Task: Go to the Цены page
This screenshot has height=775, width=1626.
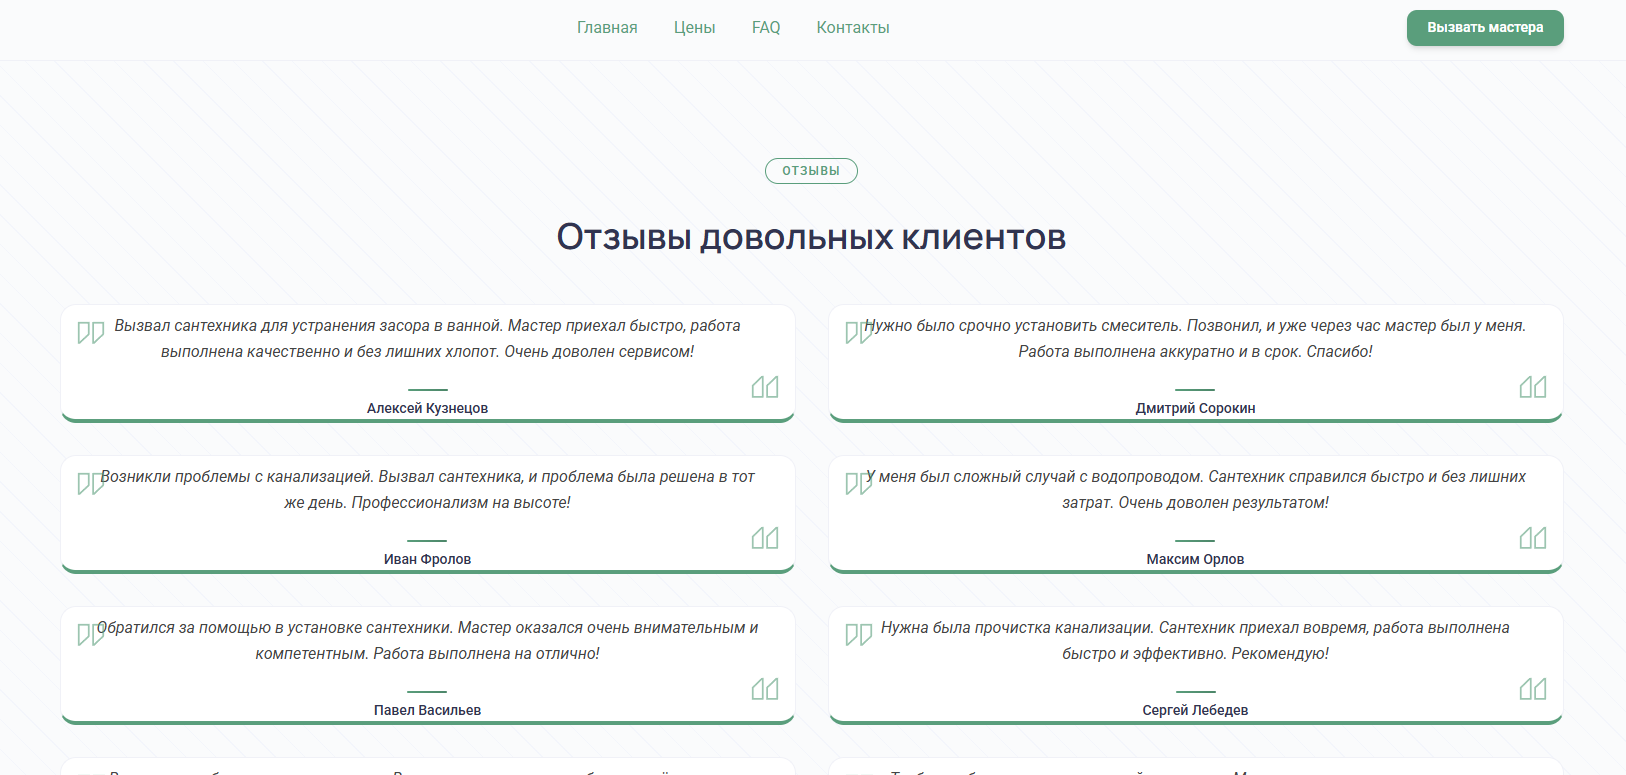Action: [694, 28]
